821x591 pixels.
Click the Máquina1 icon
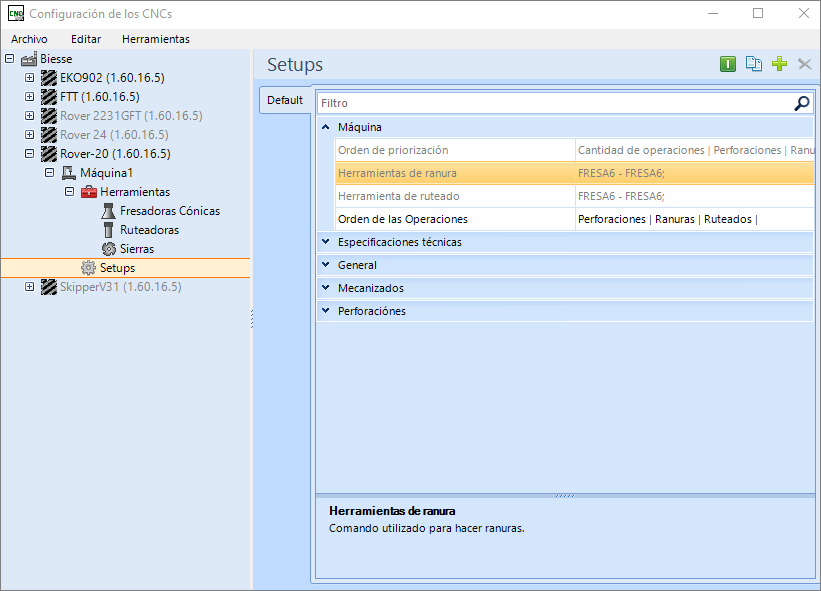[x=69, y=173]
